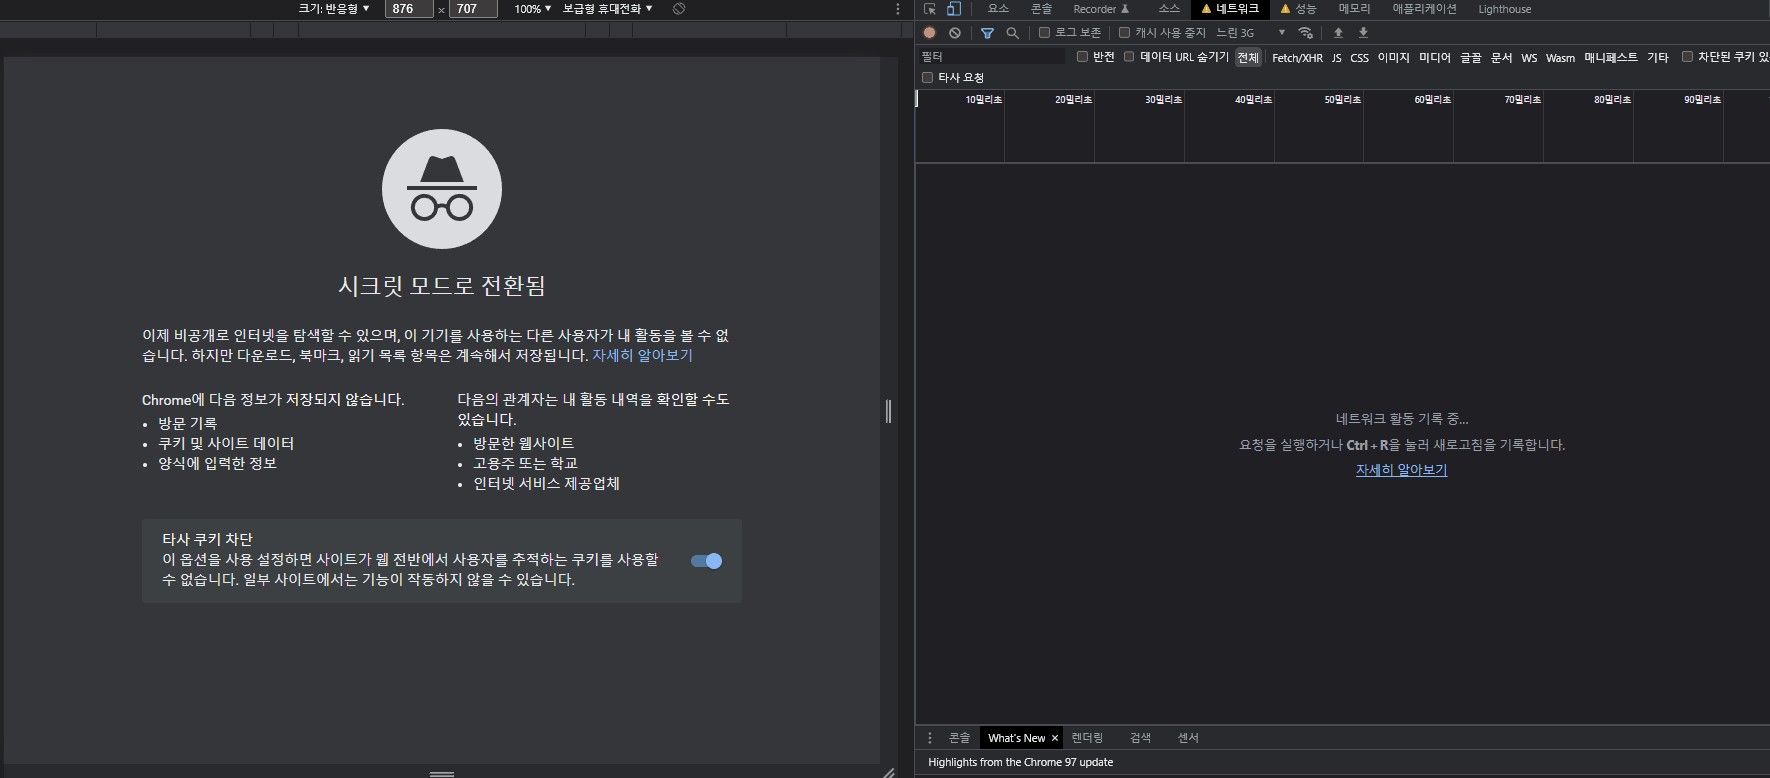The image size is (1770, 778).
Task: Open the 느린 3G throttling dropdown
Action: (x=1250, y=33)
